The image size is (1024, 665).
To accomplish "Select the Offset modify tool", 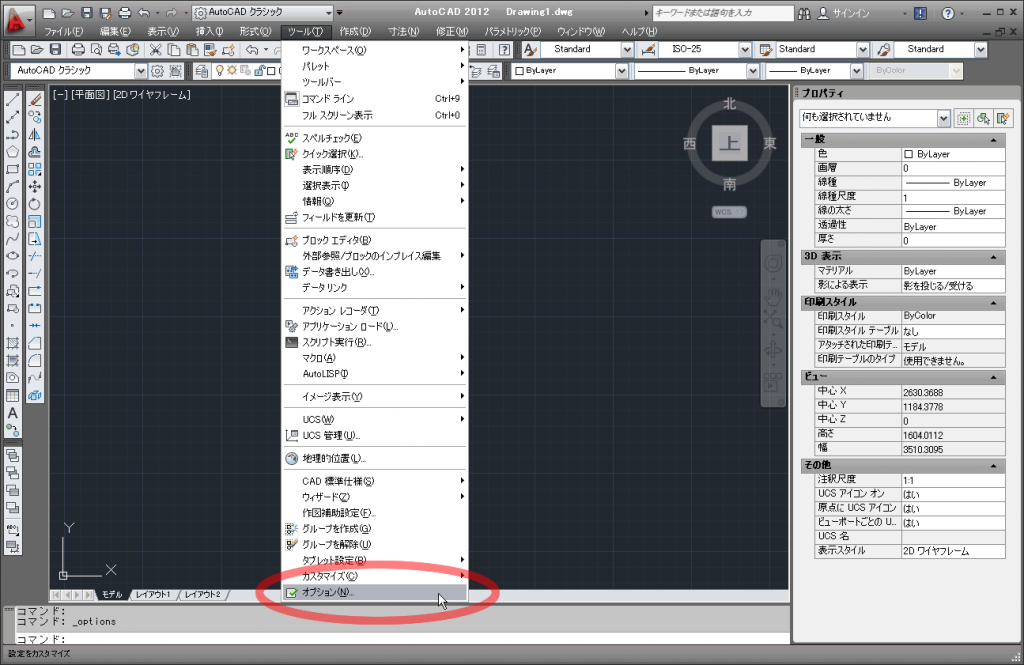I will coord(35,152).
